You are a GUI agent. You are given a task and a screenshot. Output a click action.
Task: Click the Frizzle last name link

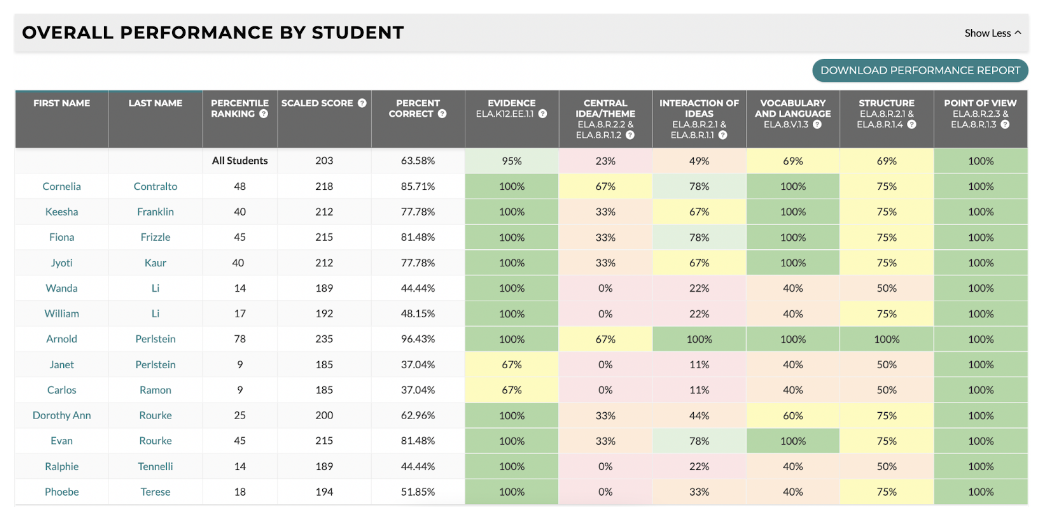pos(155,238)
